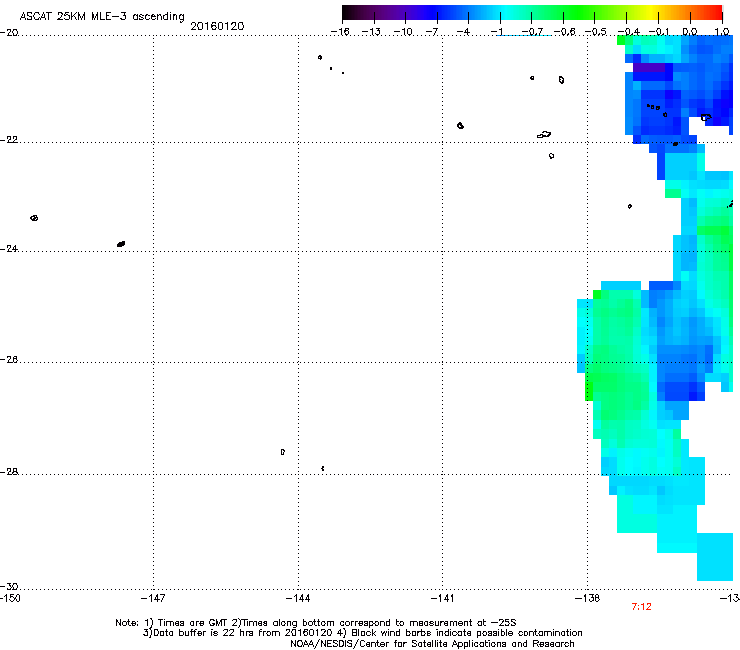Click the note line starting "Note: 1) Times are GMT"
The image size is (740, 650).
point(316,623)
